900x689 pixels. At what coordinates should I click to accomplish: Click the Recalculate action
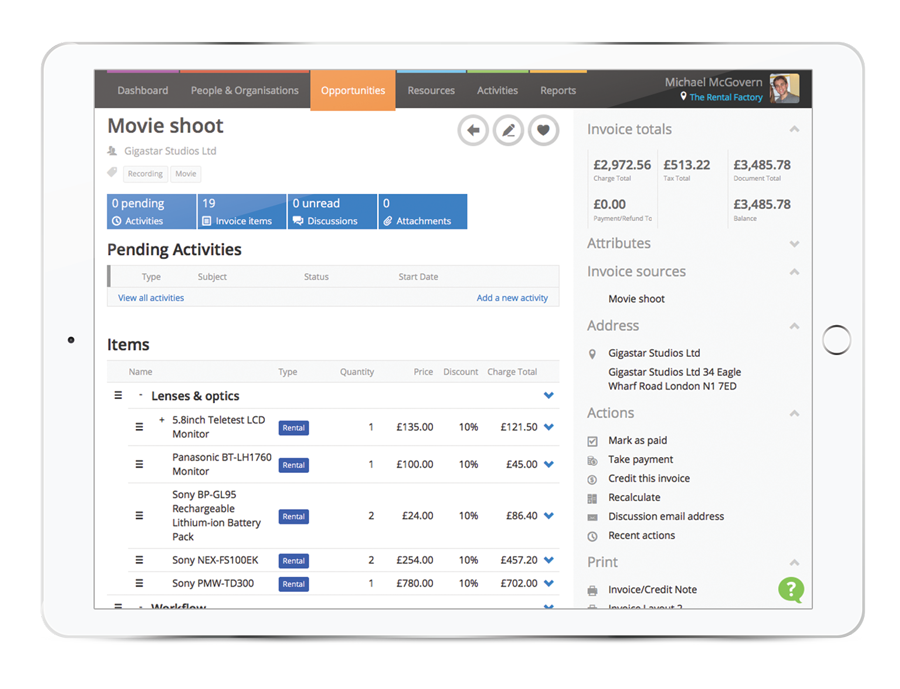(634, 497)
